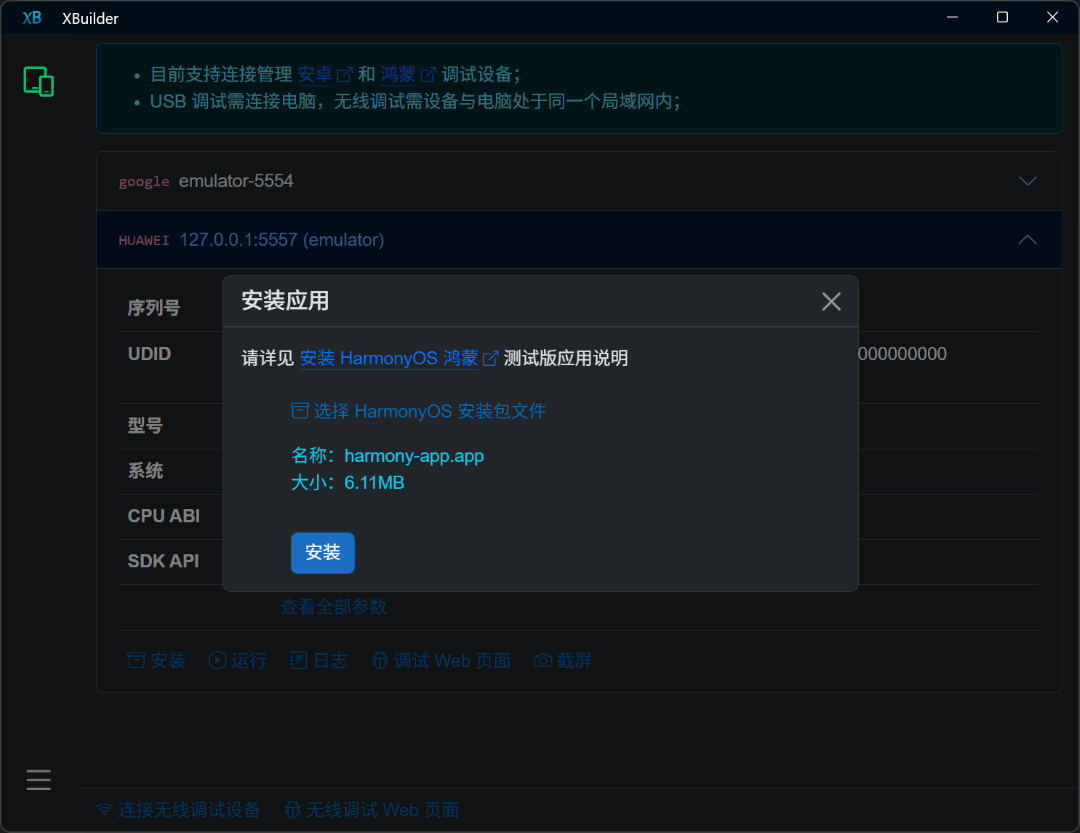Click 连接无线调试设备 at bottom

coord(178,810)
